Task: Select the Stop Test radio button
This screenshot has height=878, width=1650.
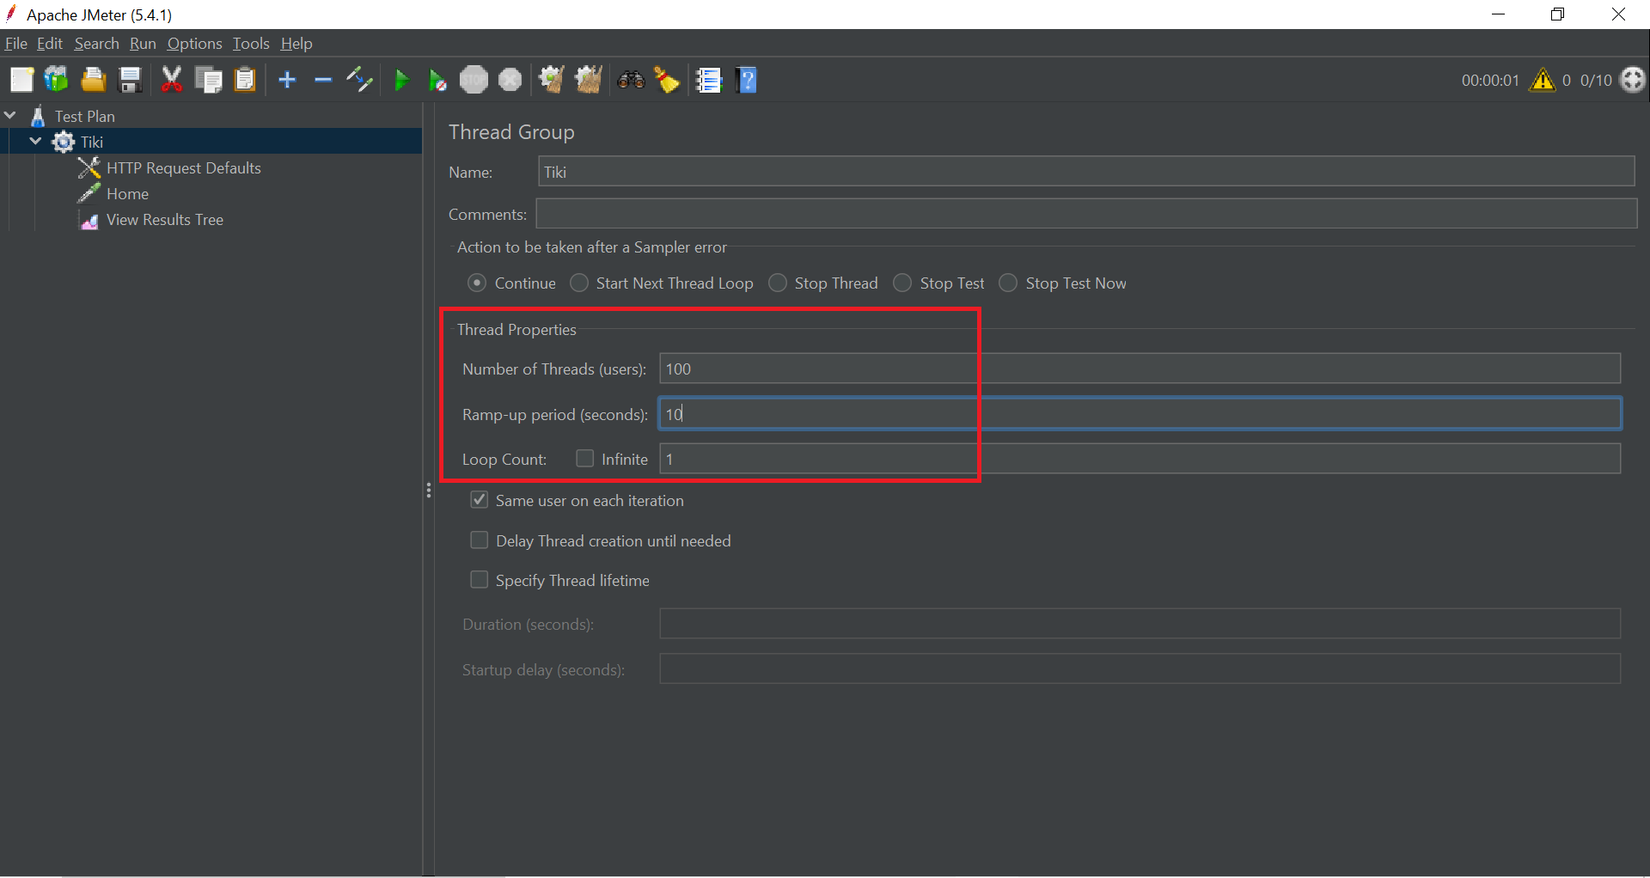Action: point(902,283)
